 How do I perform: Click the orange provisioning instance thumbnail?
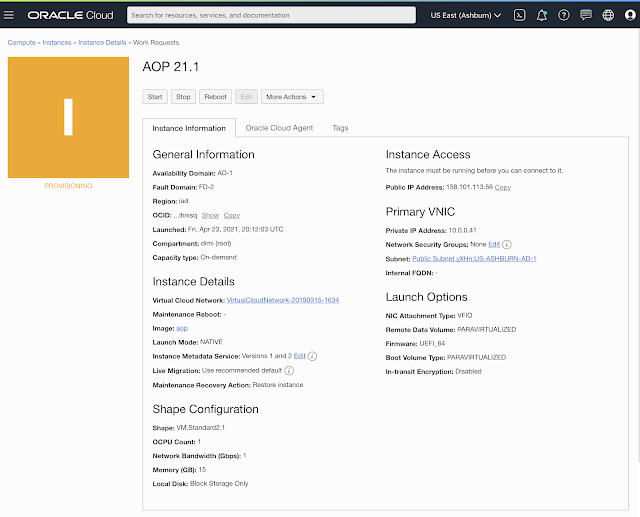68,117
